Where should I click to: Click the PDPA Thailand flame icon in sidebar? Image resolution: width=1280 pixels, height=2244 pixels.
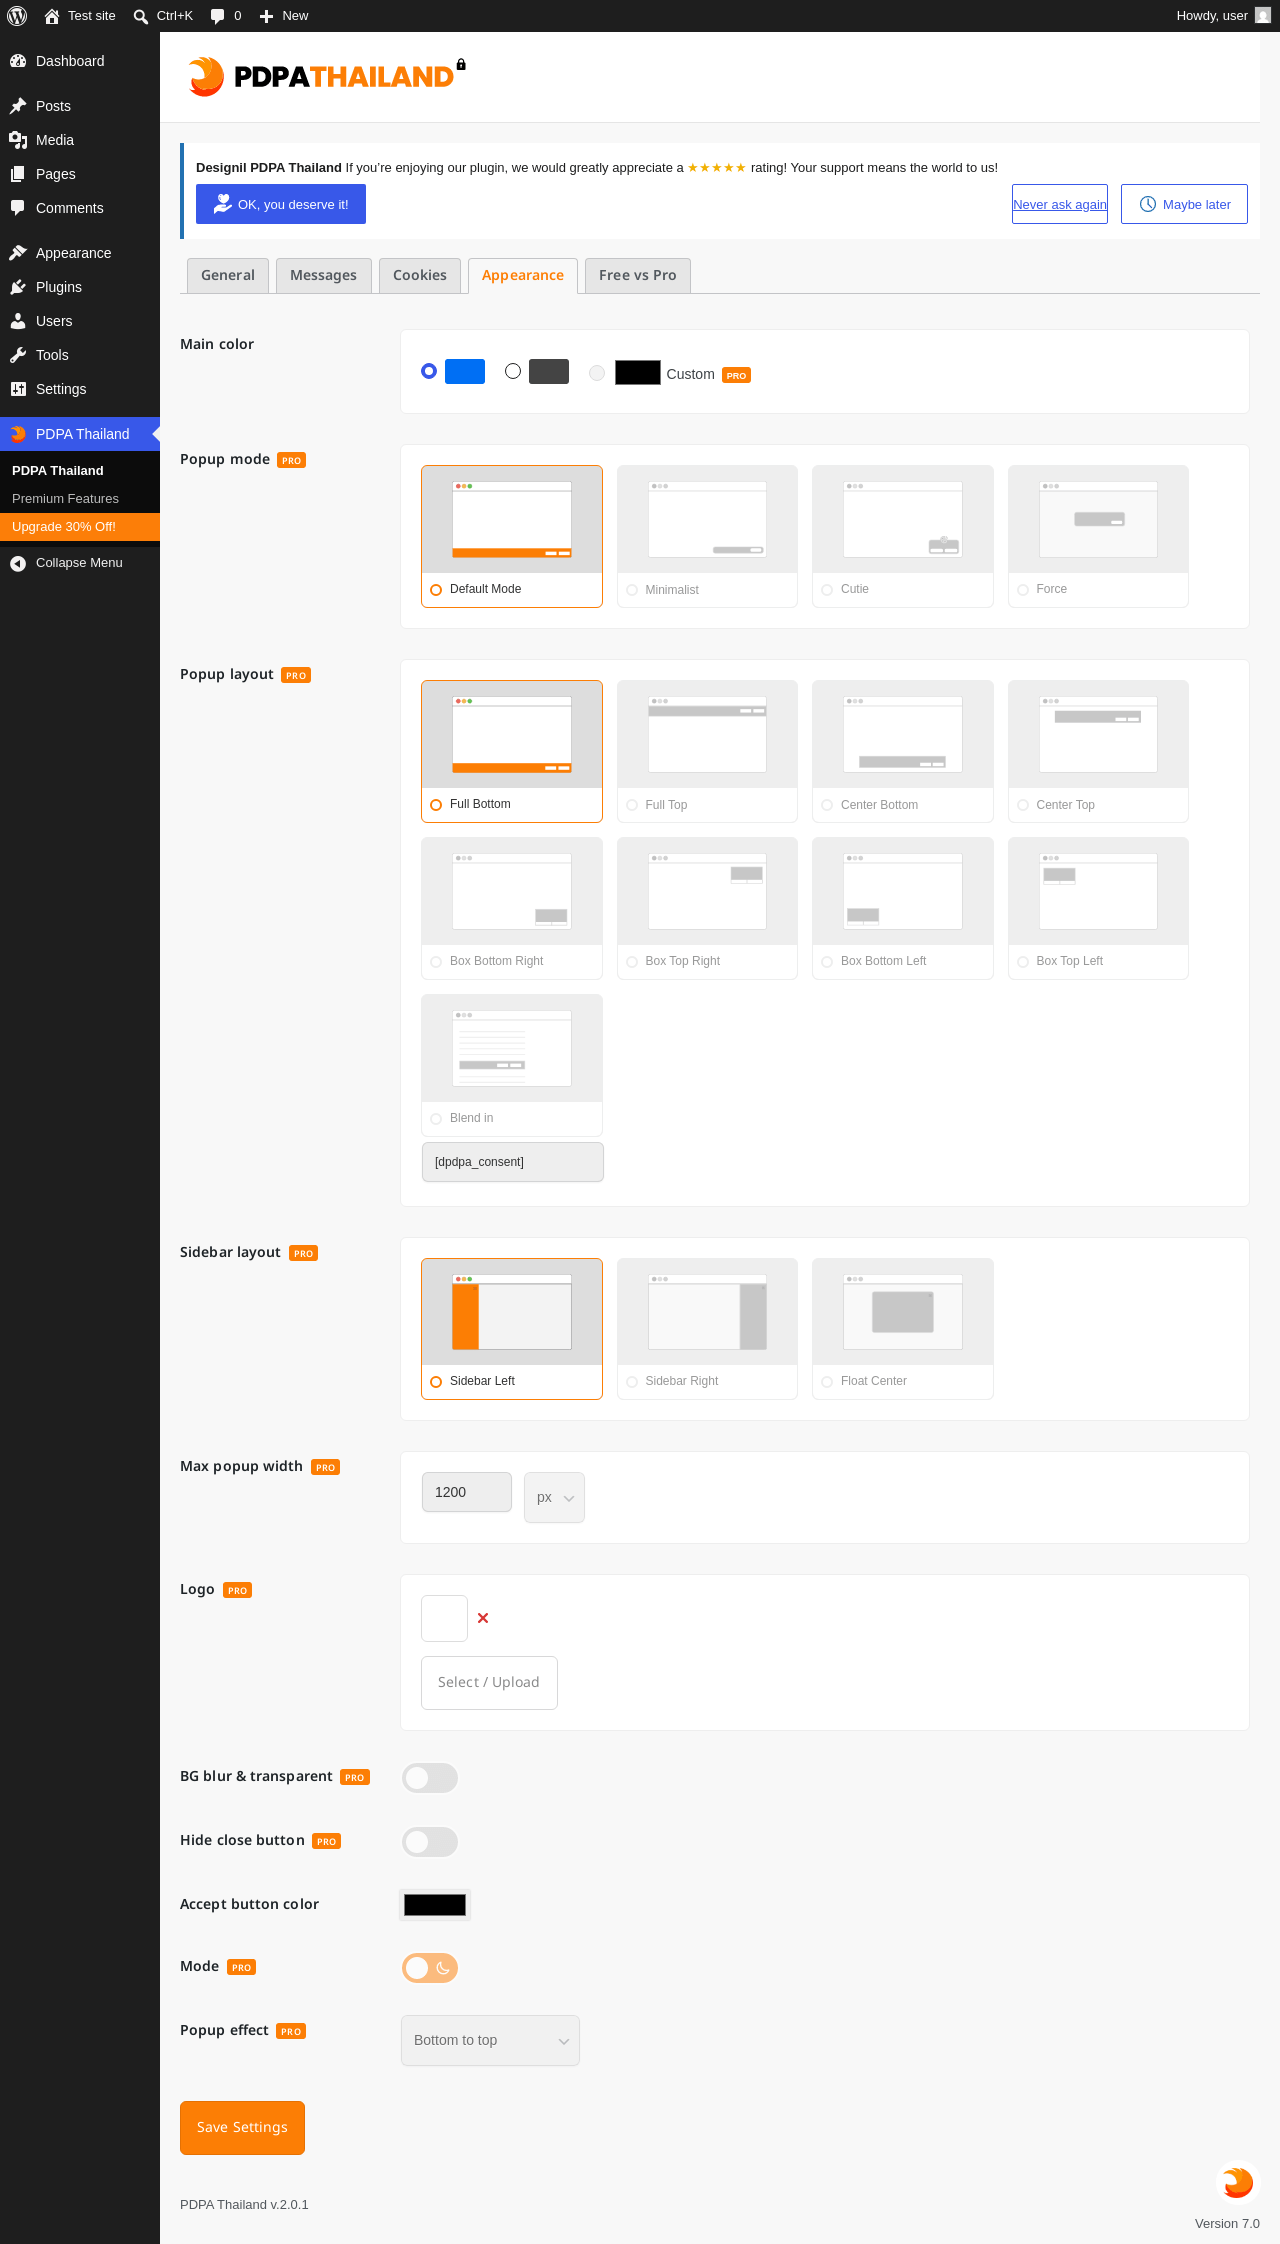[x=18, y=434]
